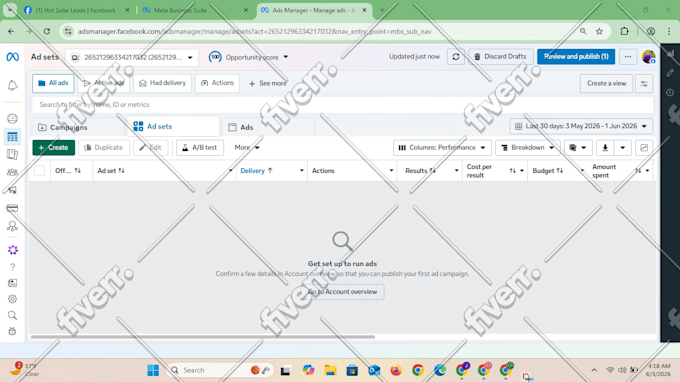Select the All ads filter
The height and width of the screenshot is (382, 680).
(x=53, y=83)
